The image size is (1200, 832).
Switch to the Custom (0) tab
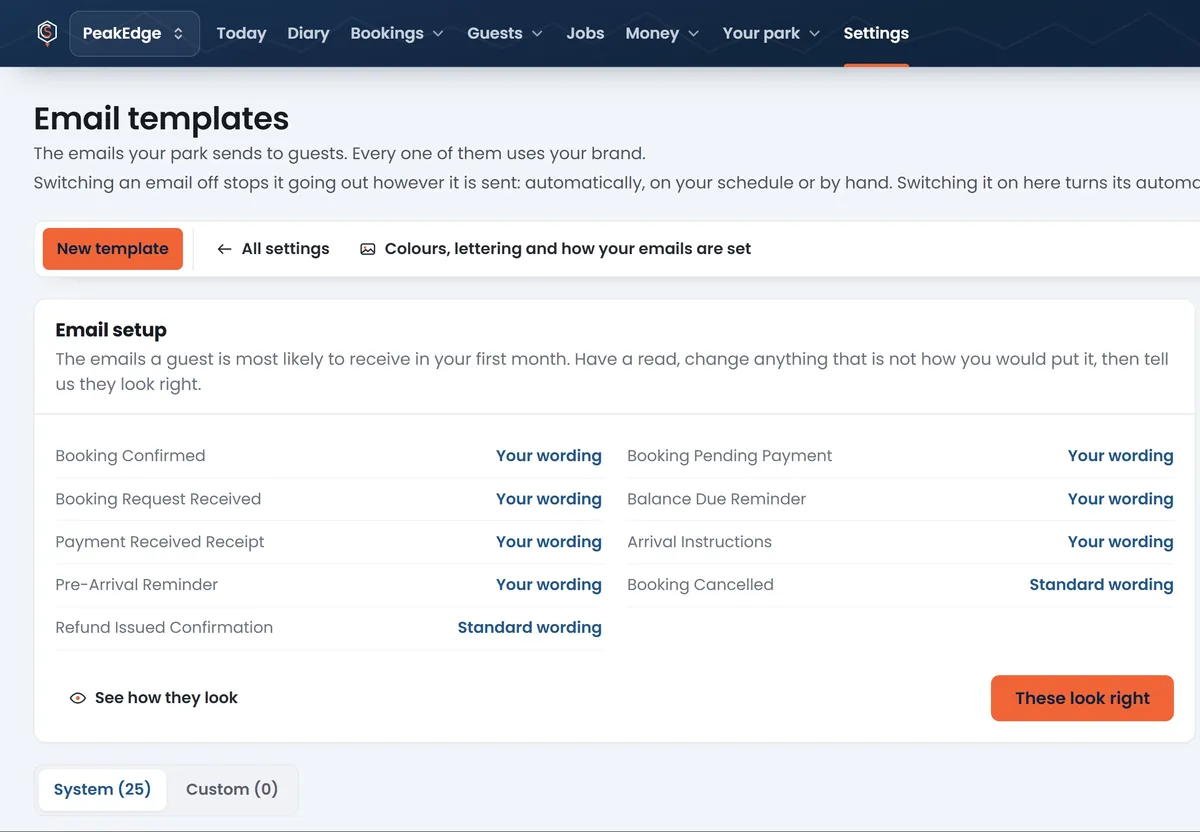pyautogui.click(x=232, y=789)
